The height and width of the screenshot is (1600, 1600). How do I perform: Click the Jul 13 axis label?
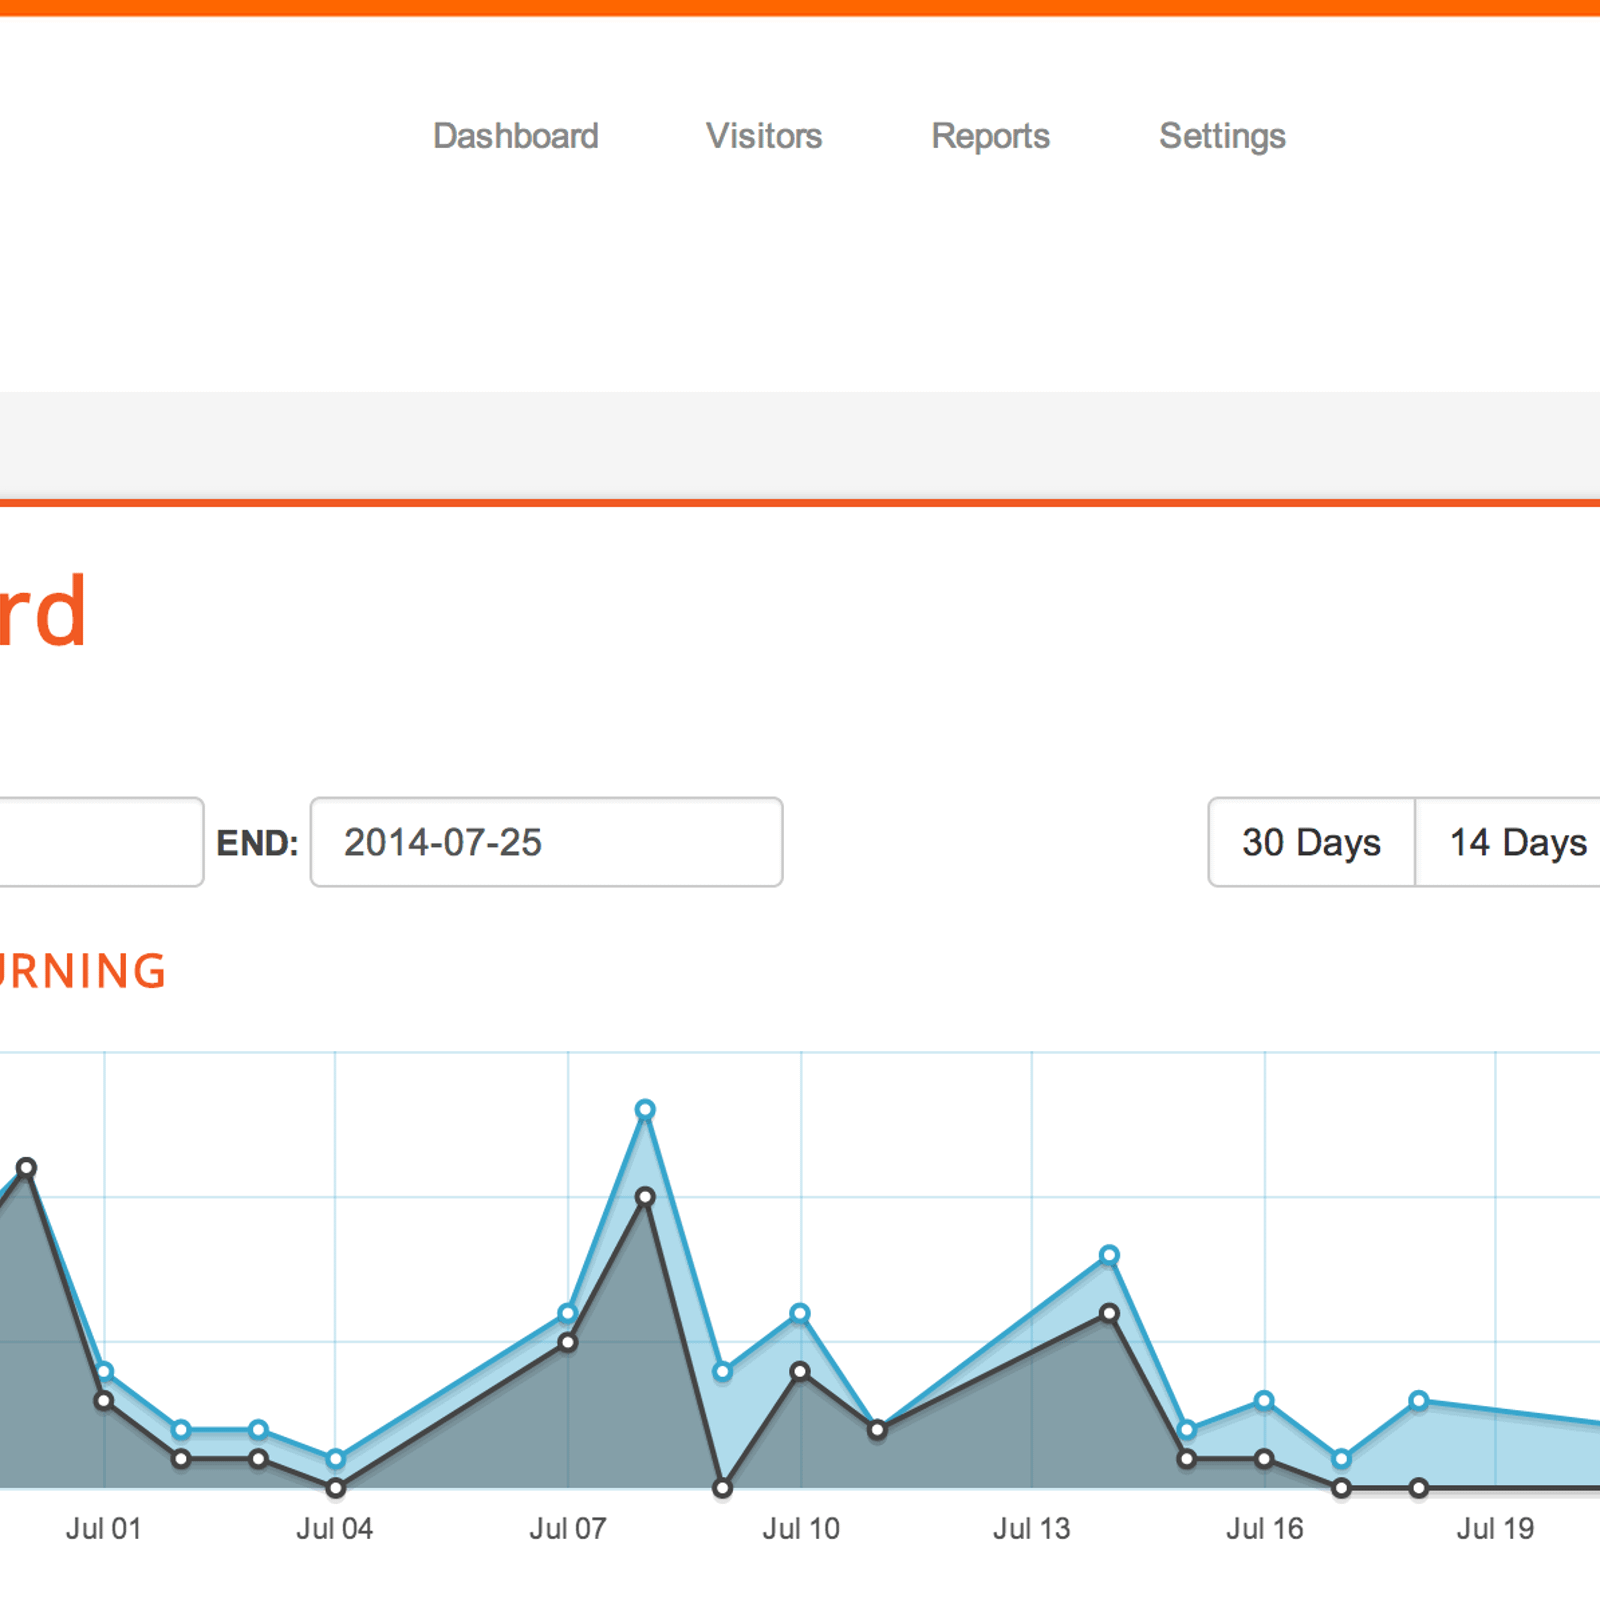(x=1031, y=1529)
